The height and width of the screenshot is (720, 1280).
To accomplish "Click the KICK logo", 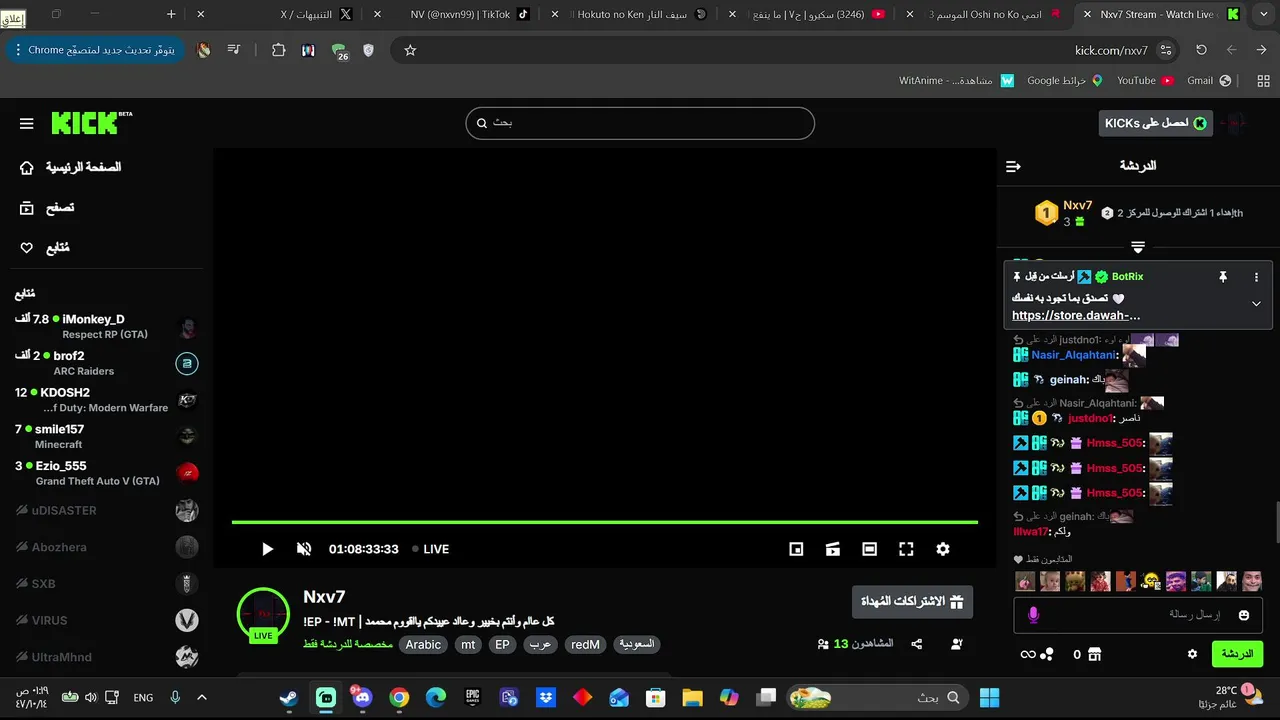I will coord(91,123).
